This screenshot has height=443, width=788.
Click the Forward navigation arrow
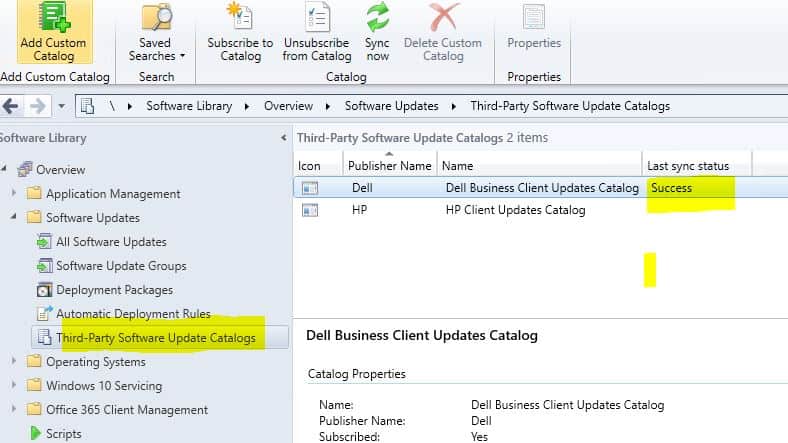coord(38,106)
